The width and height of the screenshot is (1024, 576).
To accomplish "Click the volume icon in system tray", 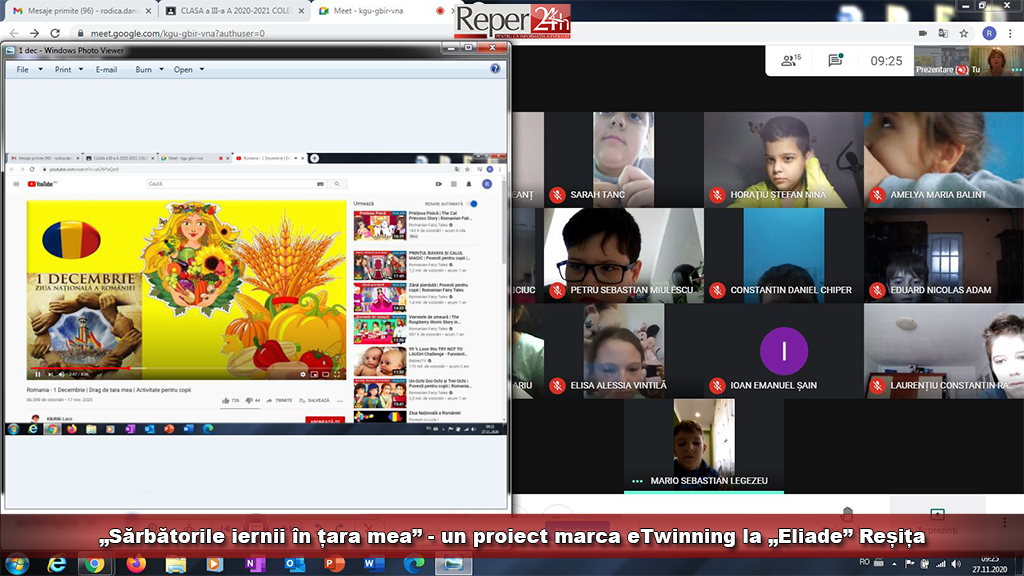I will tap(956, 564).
